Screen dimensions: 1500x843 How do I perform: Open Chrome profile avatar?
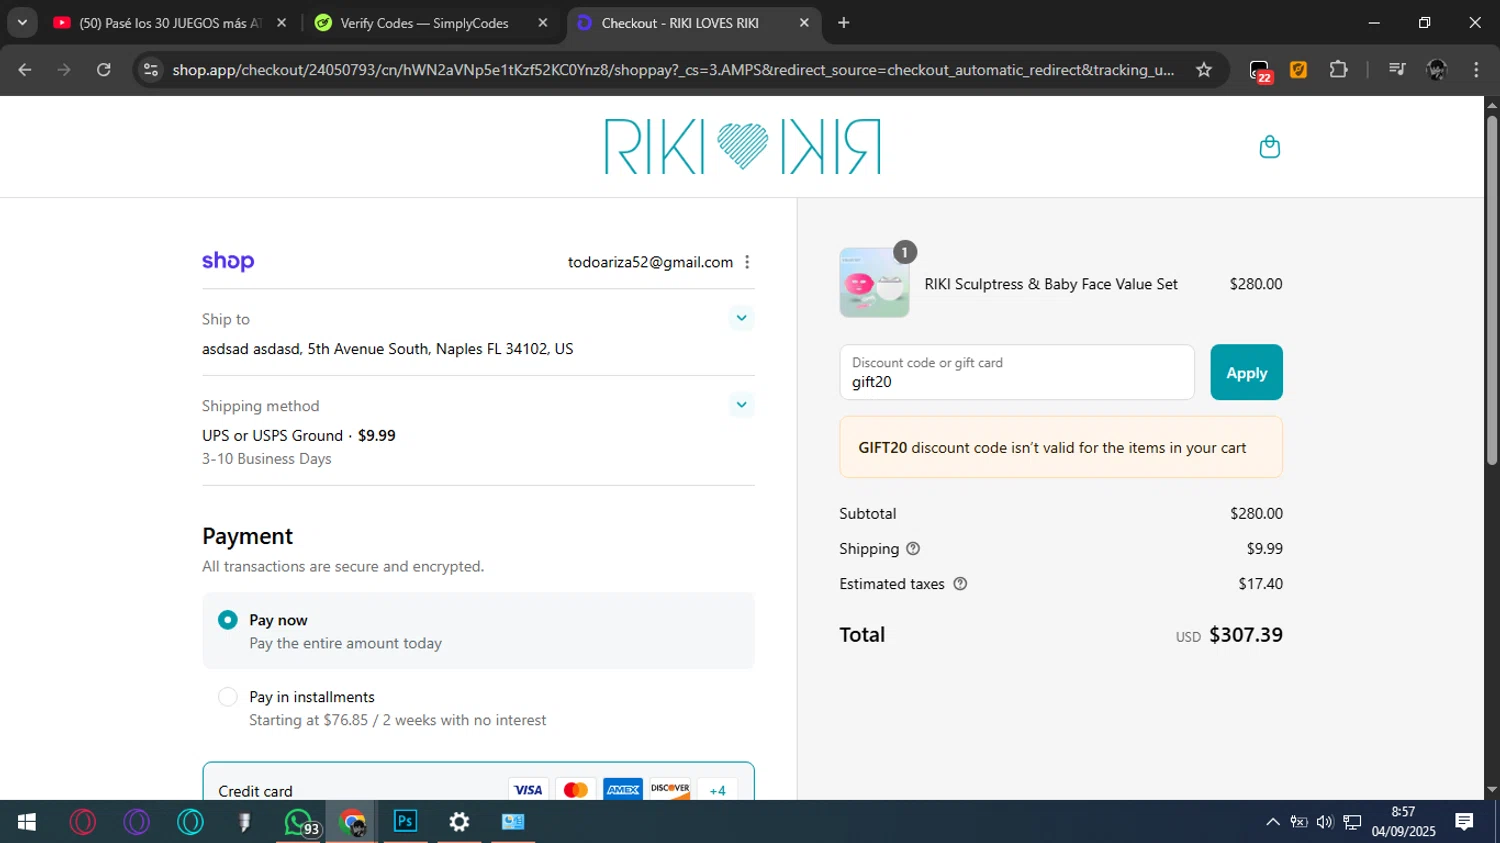(1437, 70)
